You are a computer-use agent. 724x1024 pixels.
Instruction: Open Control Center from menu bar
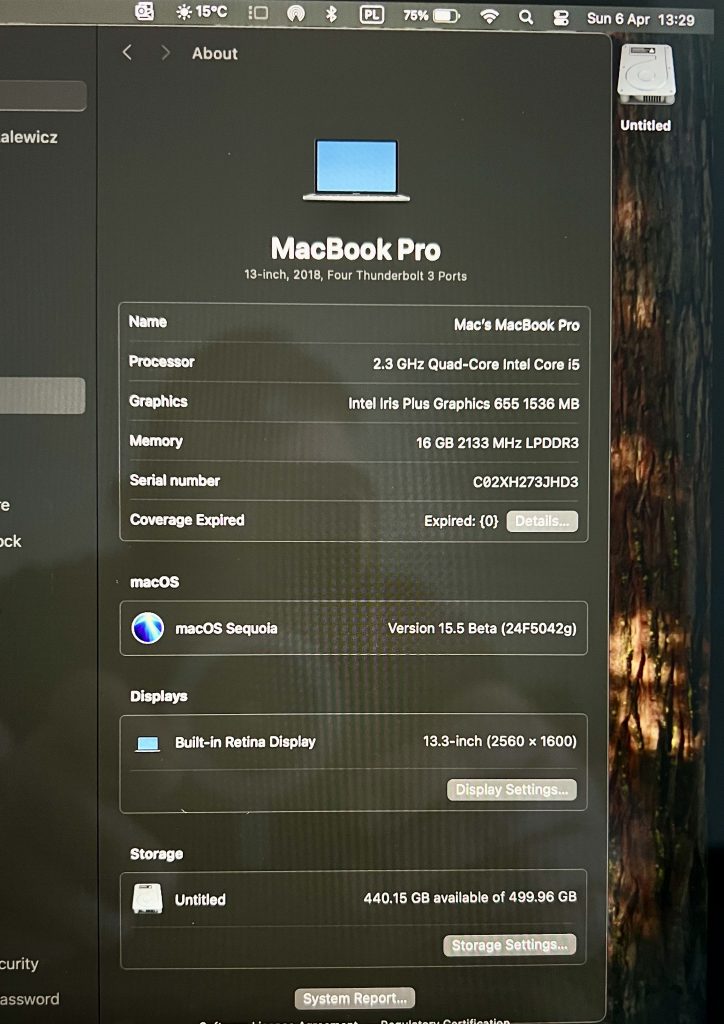pyautogui.click(x=561, y=17)
